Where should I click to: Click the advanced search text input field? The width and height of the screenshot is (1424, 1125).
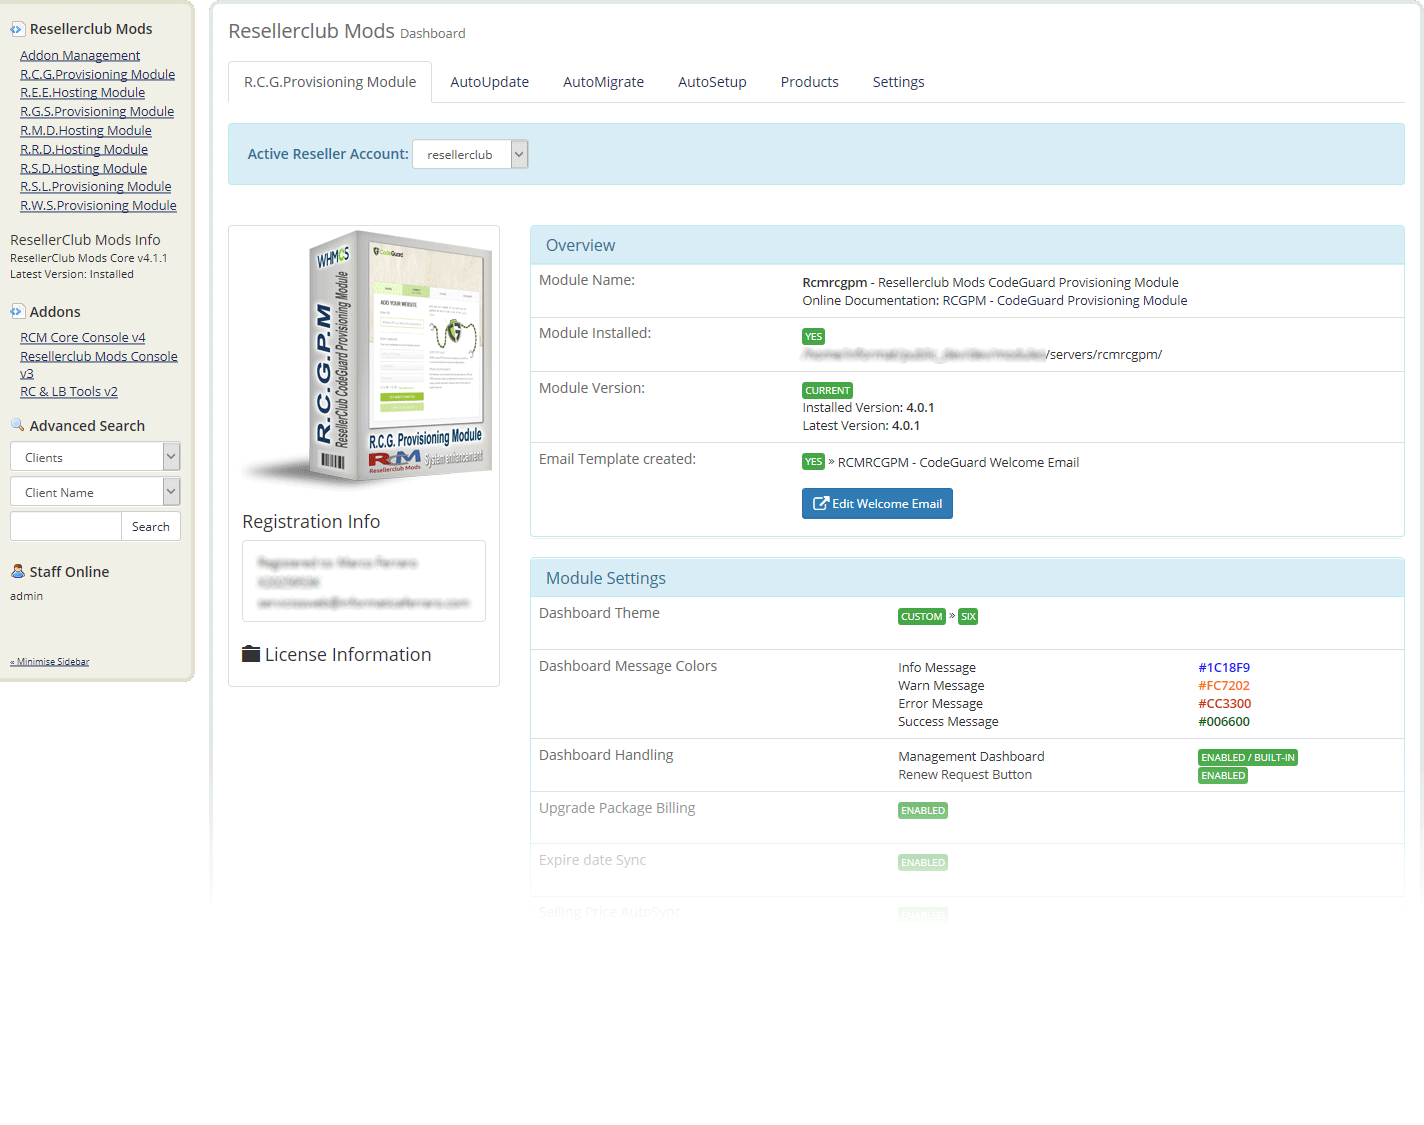[66, 526]
